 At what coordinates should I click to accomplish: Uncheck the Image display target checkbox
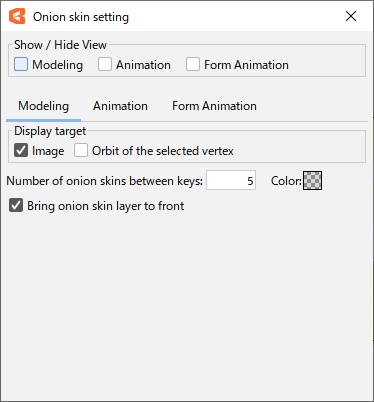tap(21, 150)
